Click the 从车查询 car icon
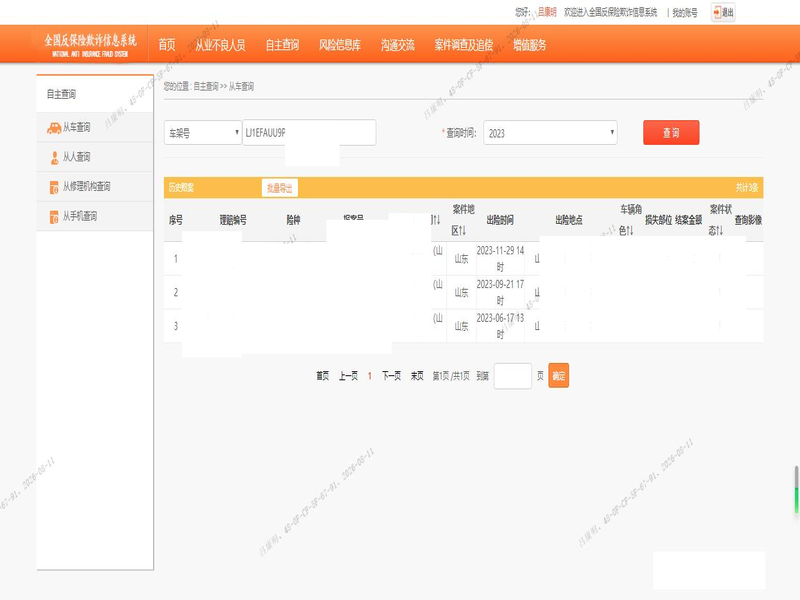800x600 pixels. pyautogui.click(x=54, y=128)
